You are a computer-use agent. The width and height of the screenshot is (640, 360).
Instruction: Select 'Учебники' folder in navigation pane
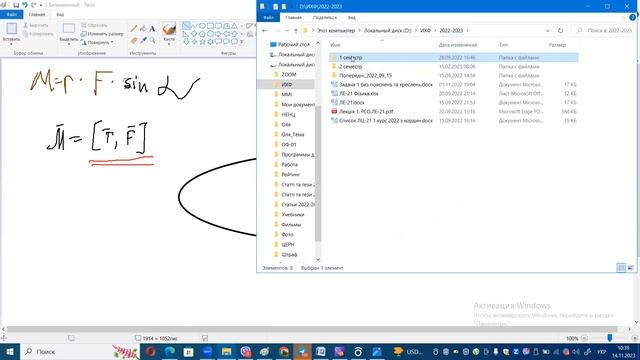[x=293, y=214]
